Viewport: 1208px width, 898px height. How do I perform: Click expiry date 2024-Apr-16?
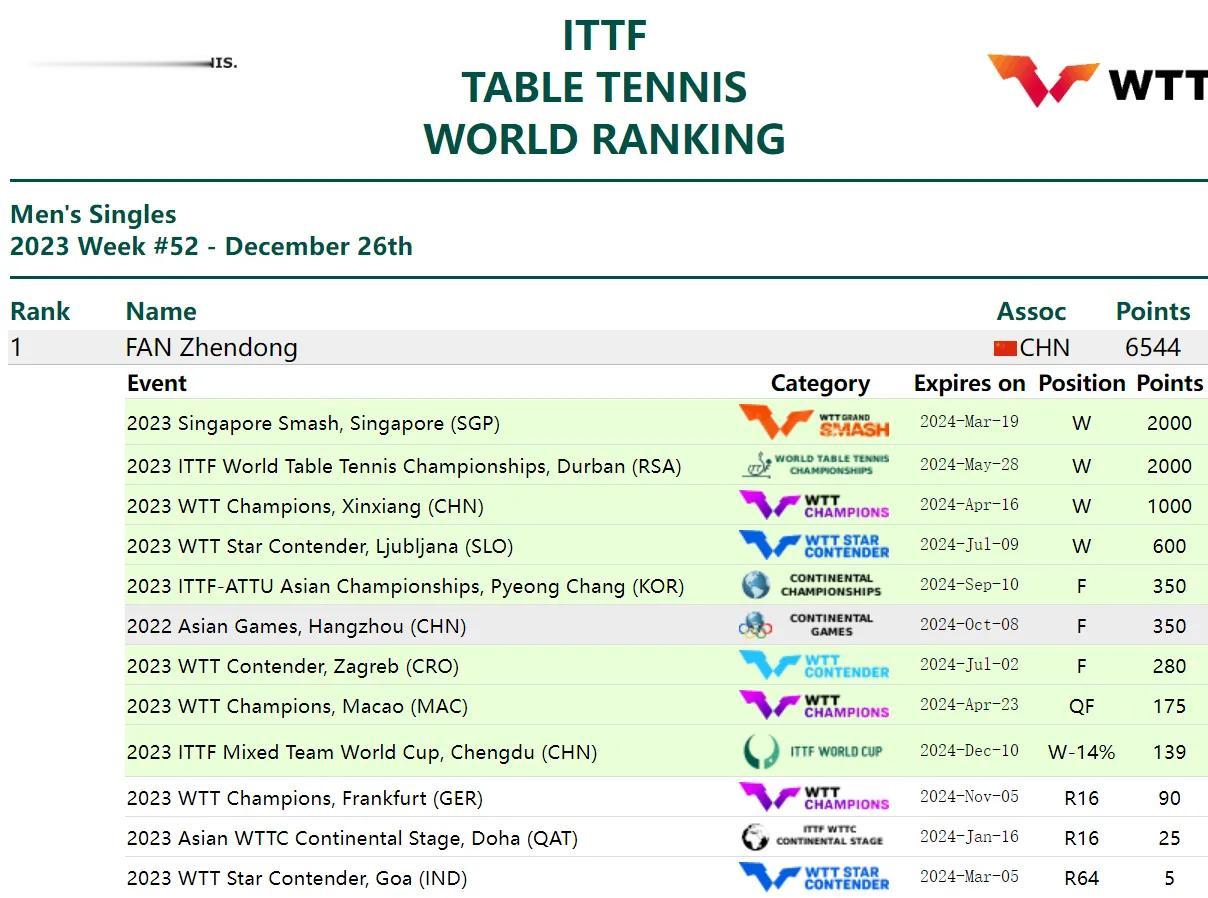[x=969, y=505]
